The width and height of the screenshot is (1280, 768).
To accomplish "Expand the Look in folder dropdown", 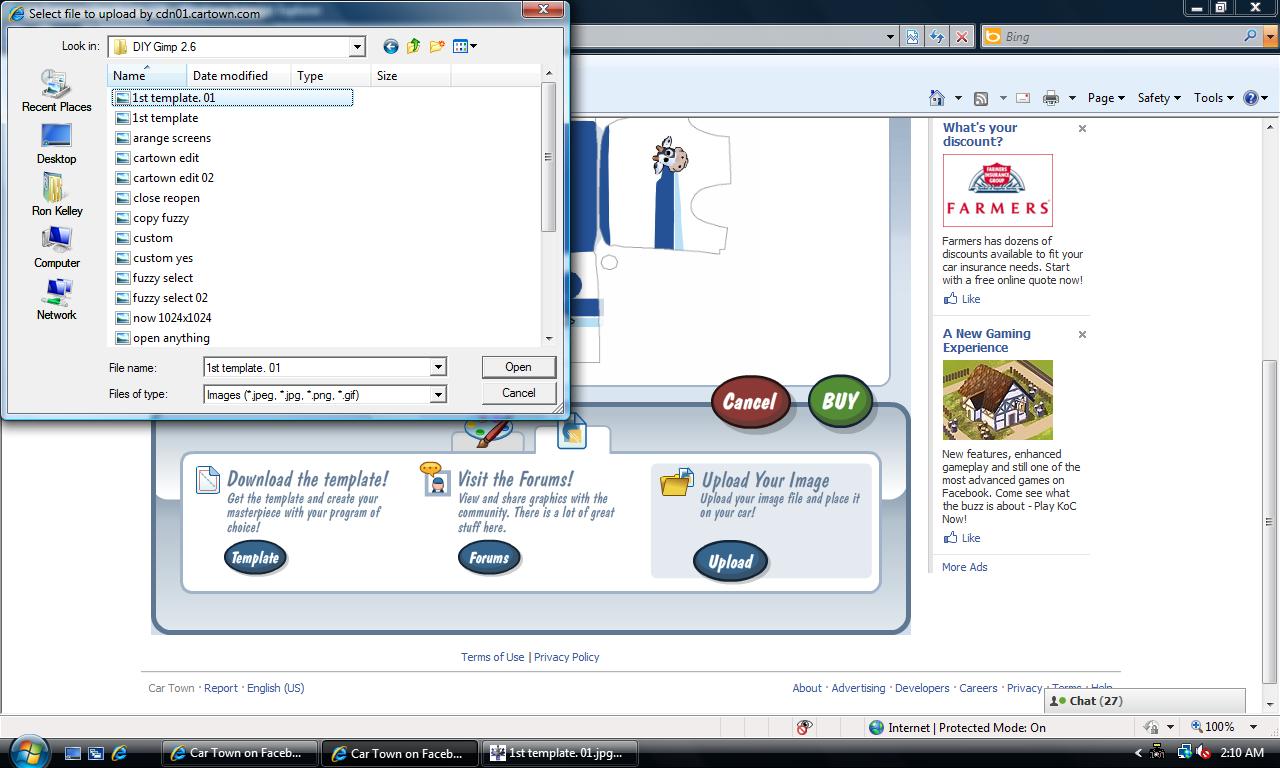I will [357, 46].
